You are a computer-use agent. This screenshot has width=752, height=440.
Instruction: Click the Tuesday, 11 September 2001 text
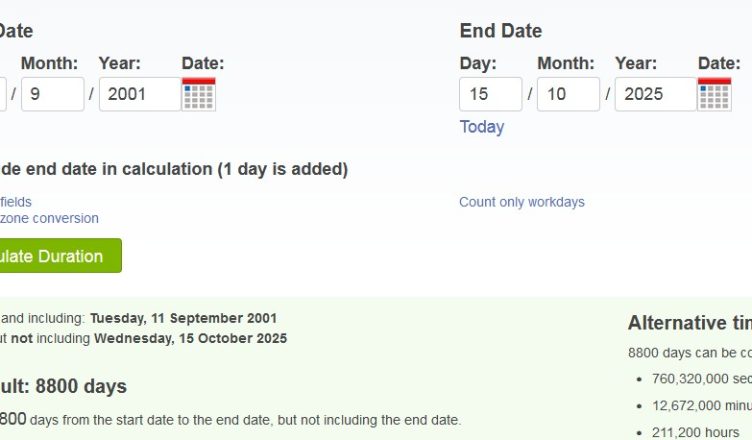183,318
